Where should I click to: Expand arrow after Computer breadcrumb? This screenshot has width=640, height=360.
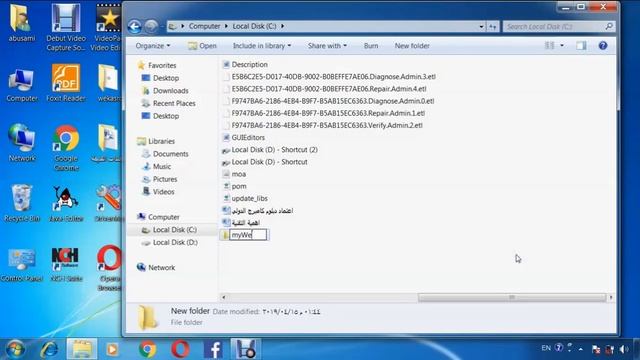[x=227, y=26]
